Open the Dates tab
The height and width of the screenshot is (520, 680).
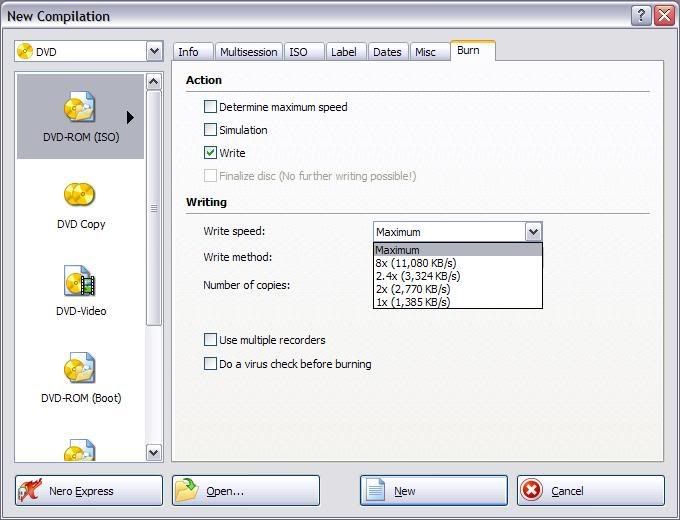tap(388, 52)
